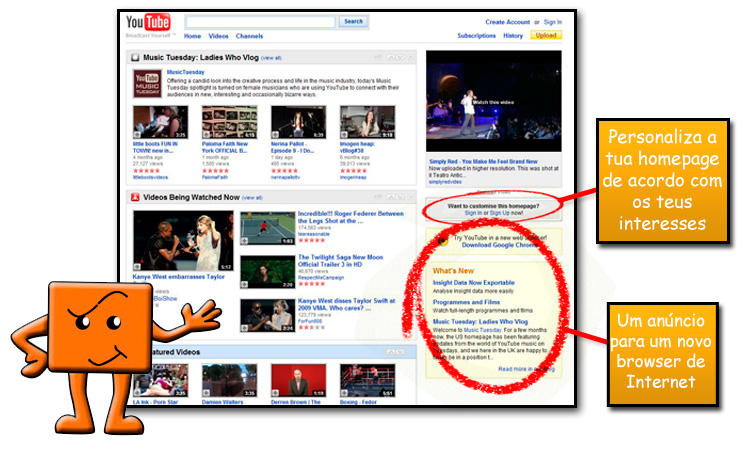Viewport: 750px width, 450px height.
Task: Move Music Tuesday module down
Action: [x=400, y=57]
